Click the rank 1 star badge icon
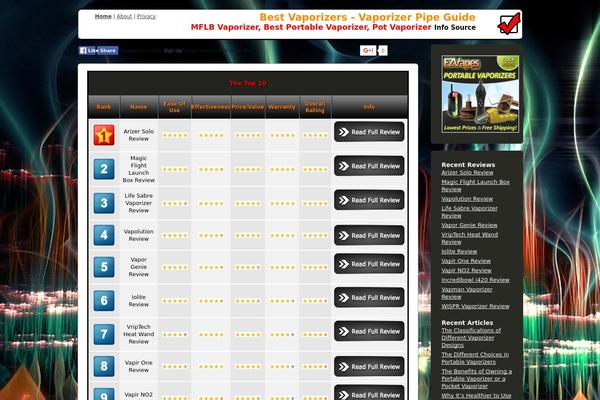The height and width of the screenshot is (400, 600). [x=104, y=135]
